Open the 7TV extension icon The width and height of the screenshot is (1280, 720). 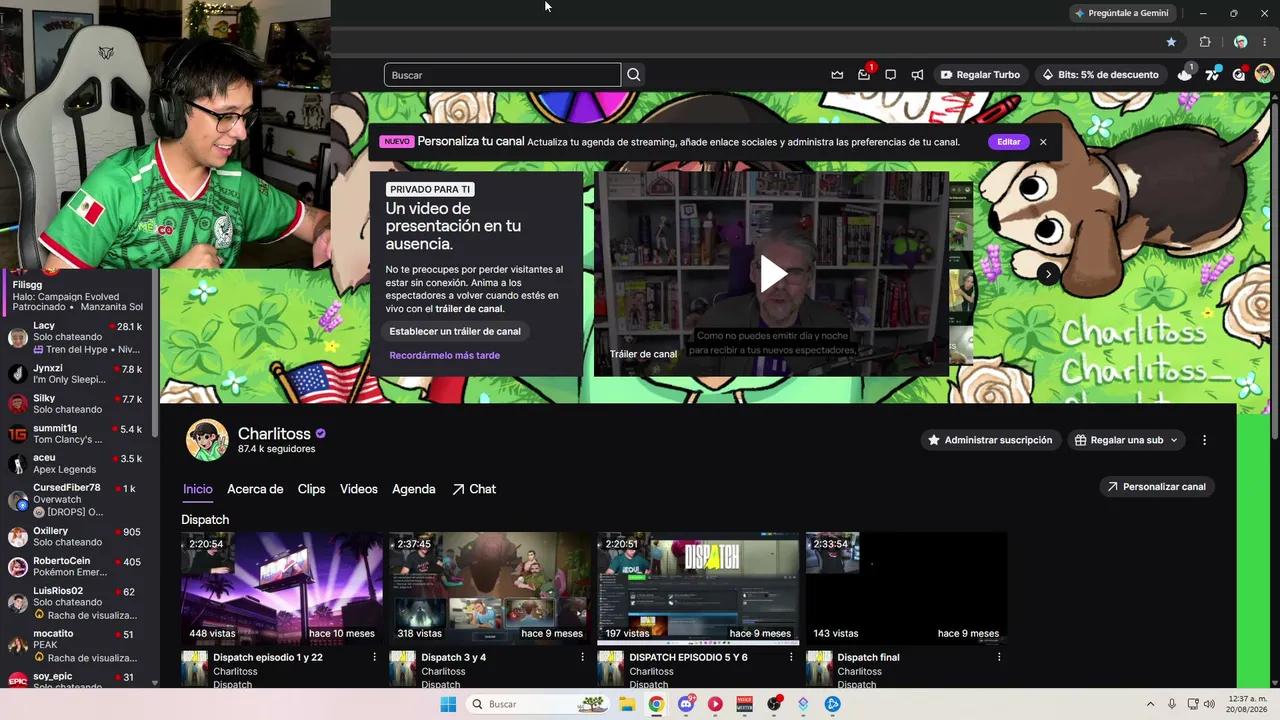click(1212, 75)
